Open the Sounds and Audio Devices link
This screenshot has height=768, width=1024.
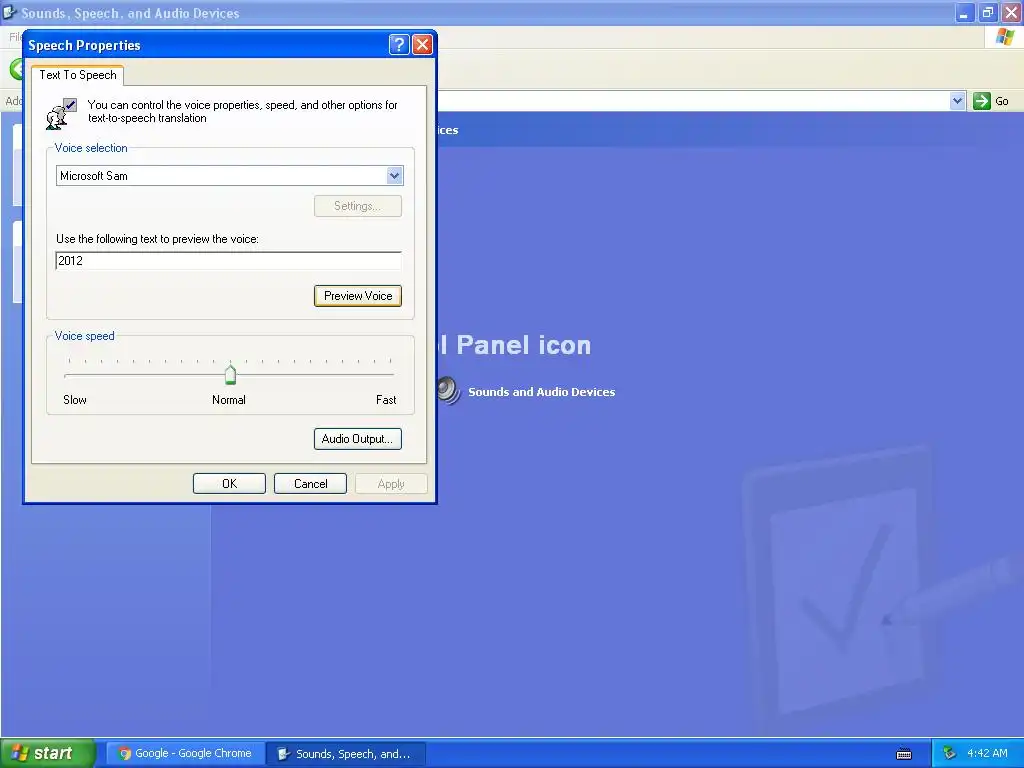pos(541,392)
